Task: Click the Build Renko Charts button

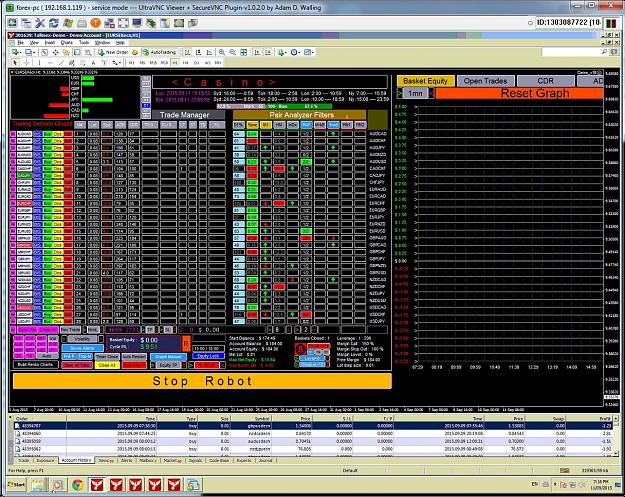Action: (x=35, y=365)
